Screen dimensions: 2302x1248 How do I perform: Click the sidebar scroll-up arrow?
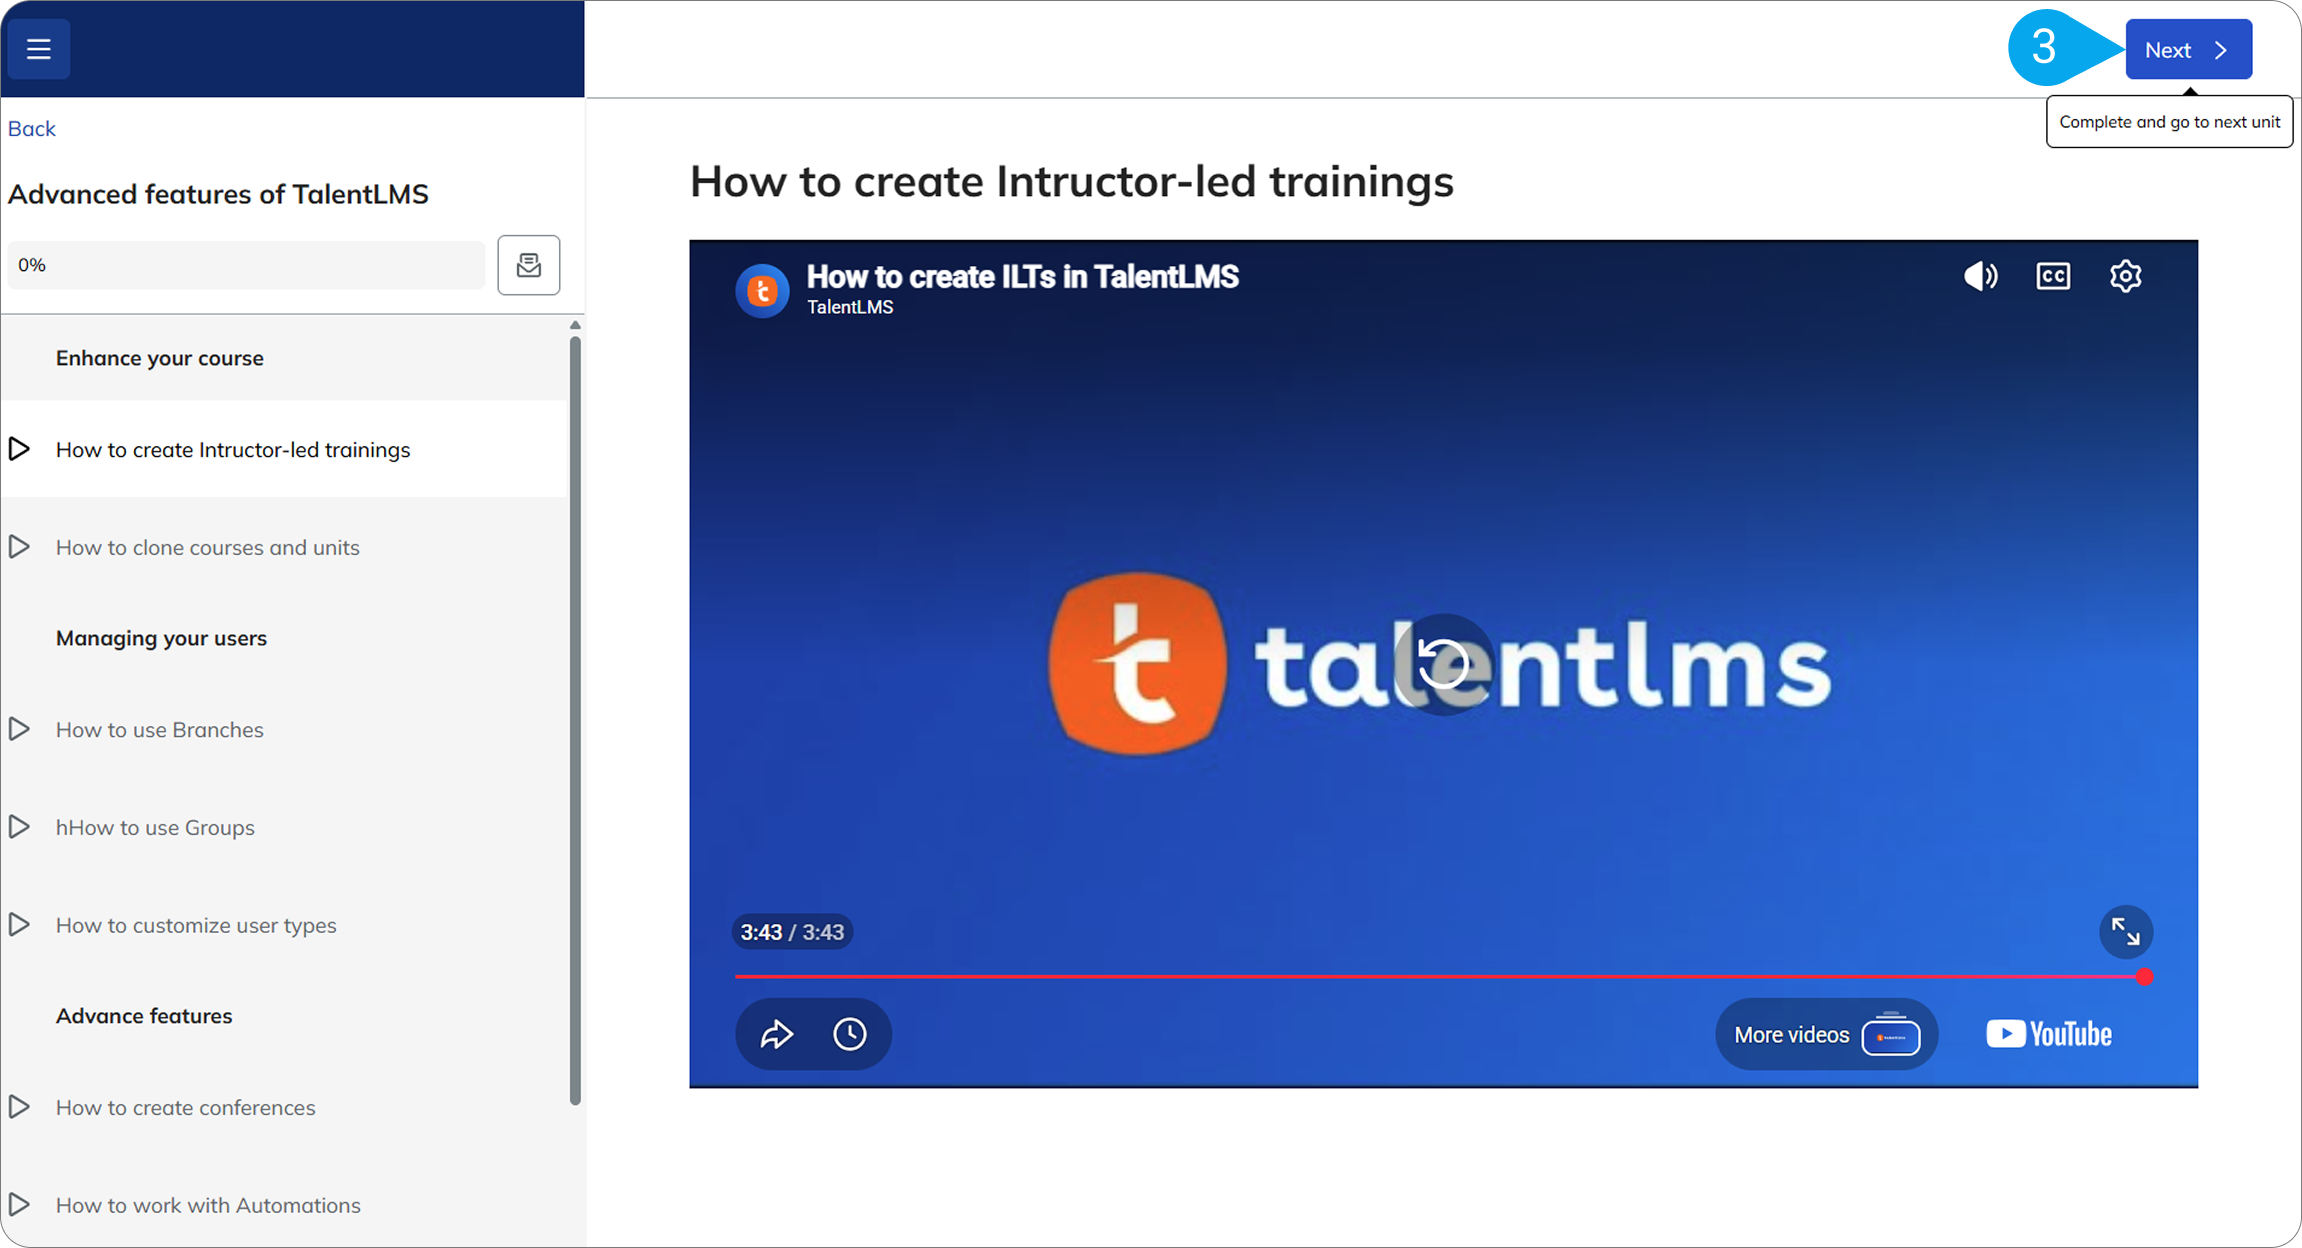pos(575,325)
